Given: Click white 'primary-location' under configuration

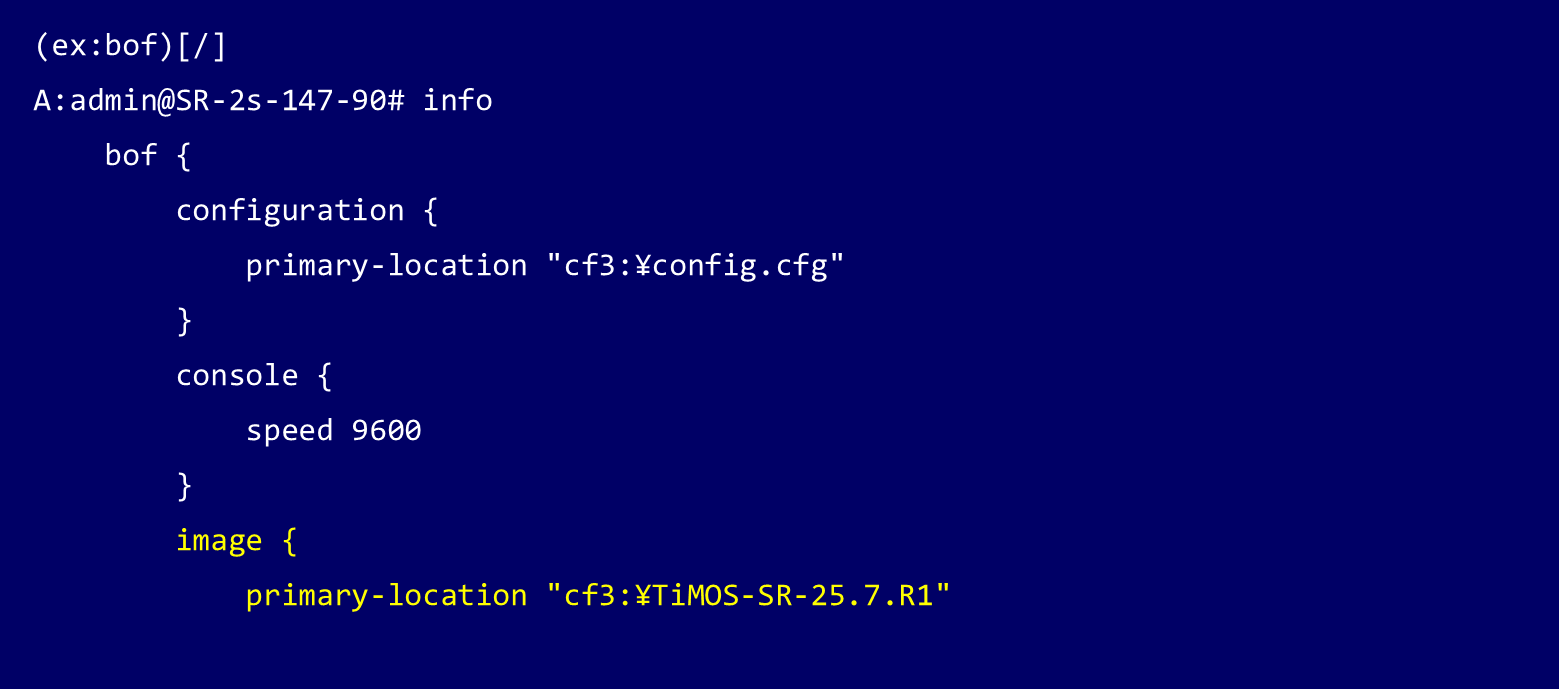Looking at the screenshot, I should click(x=386, y=266).
